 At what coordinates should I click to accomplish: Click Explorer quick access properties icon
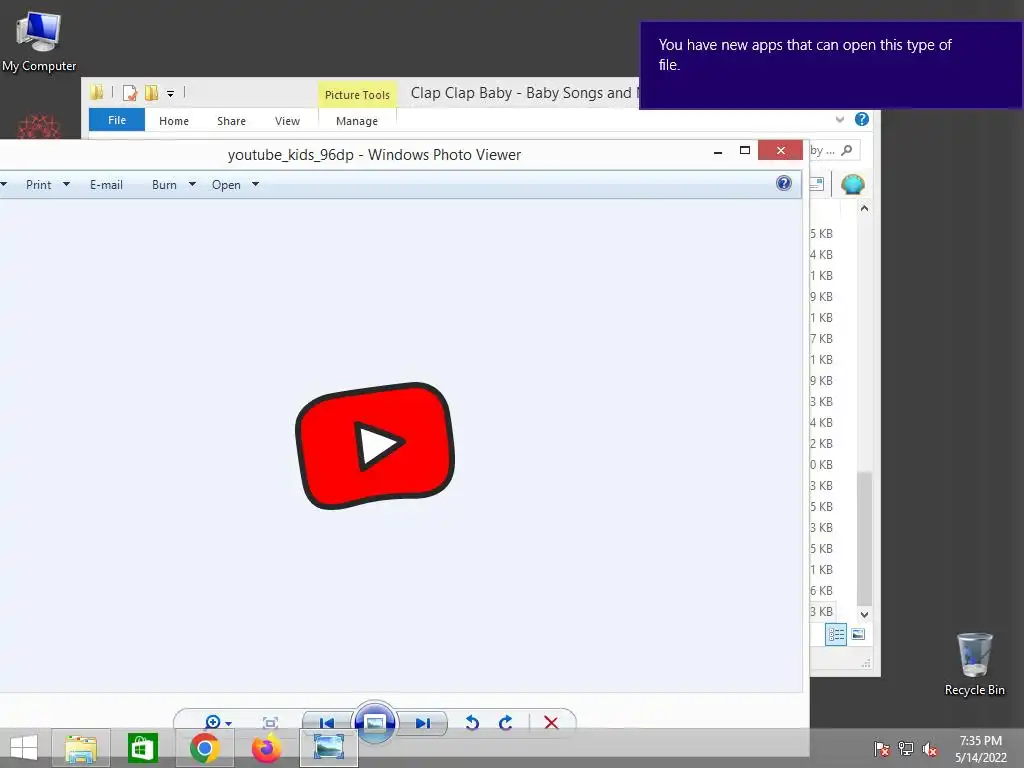point(130,93)
